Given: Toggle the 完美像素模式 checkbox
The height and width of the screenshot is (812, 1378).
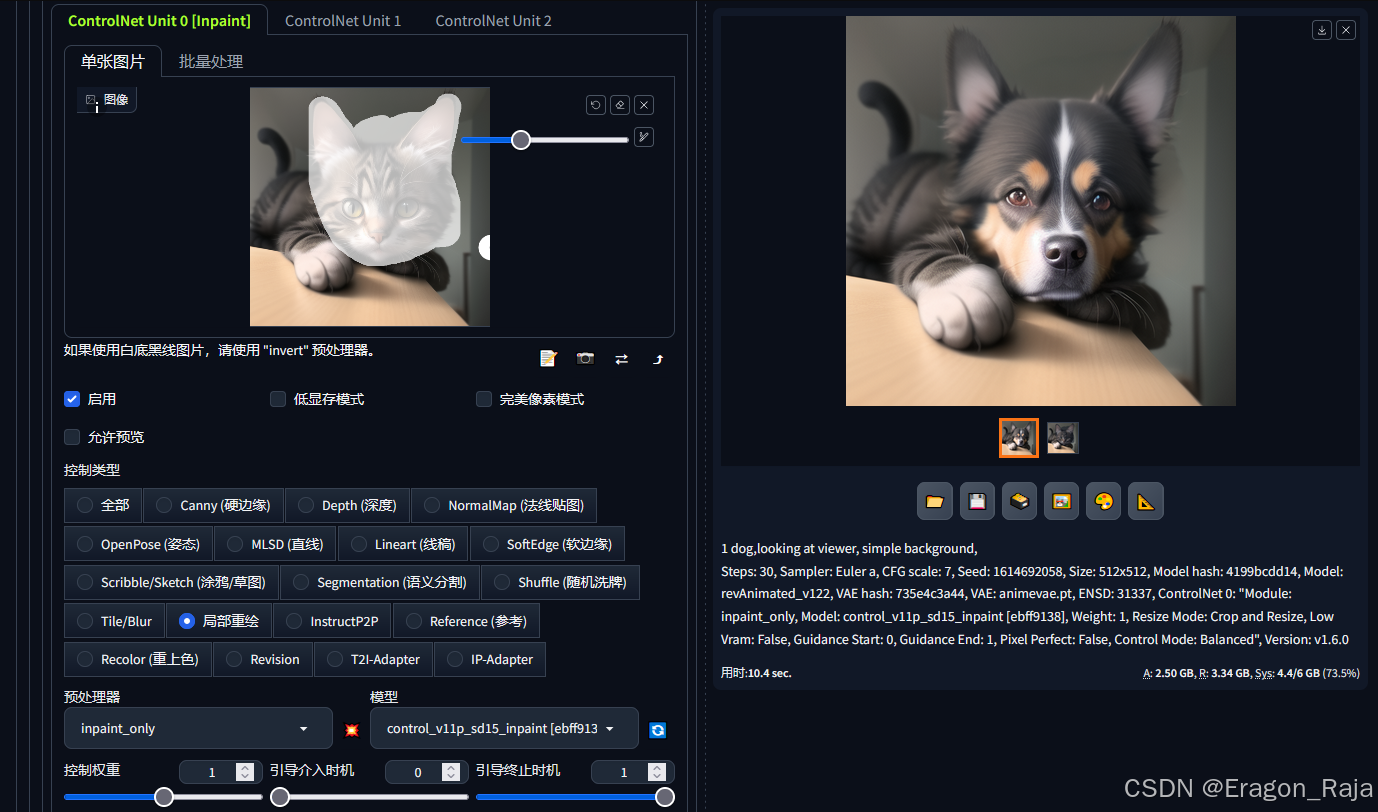Looking at the screenshot, I should click(x=484, y=399).
